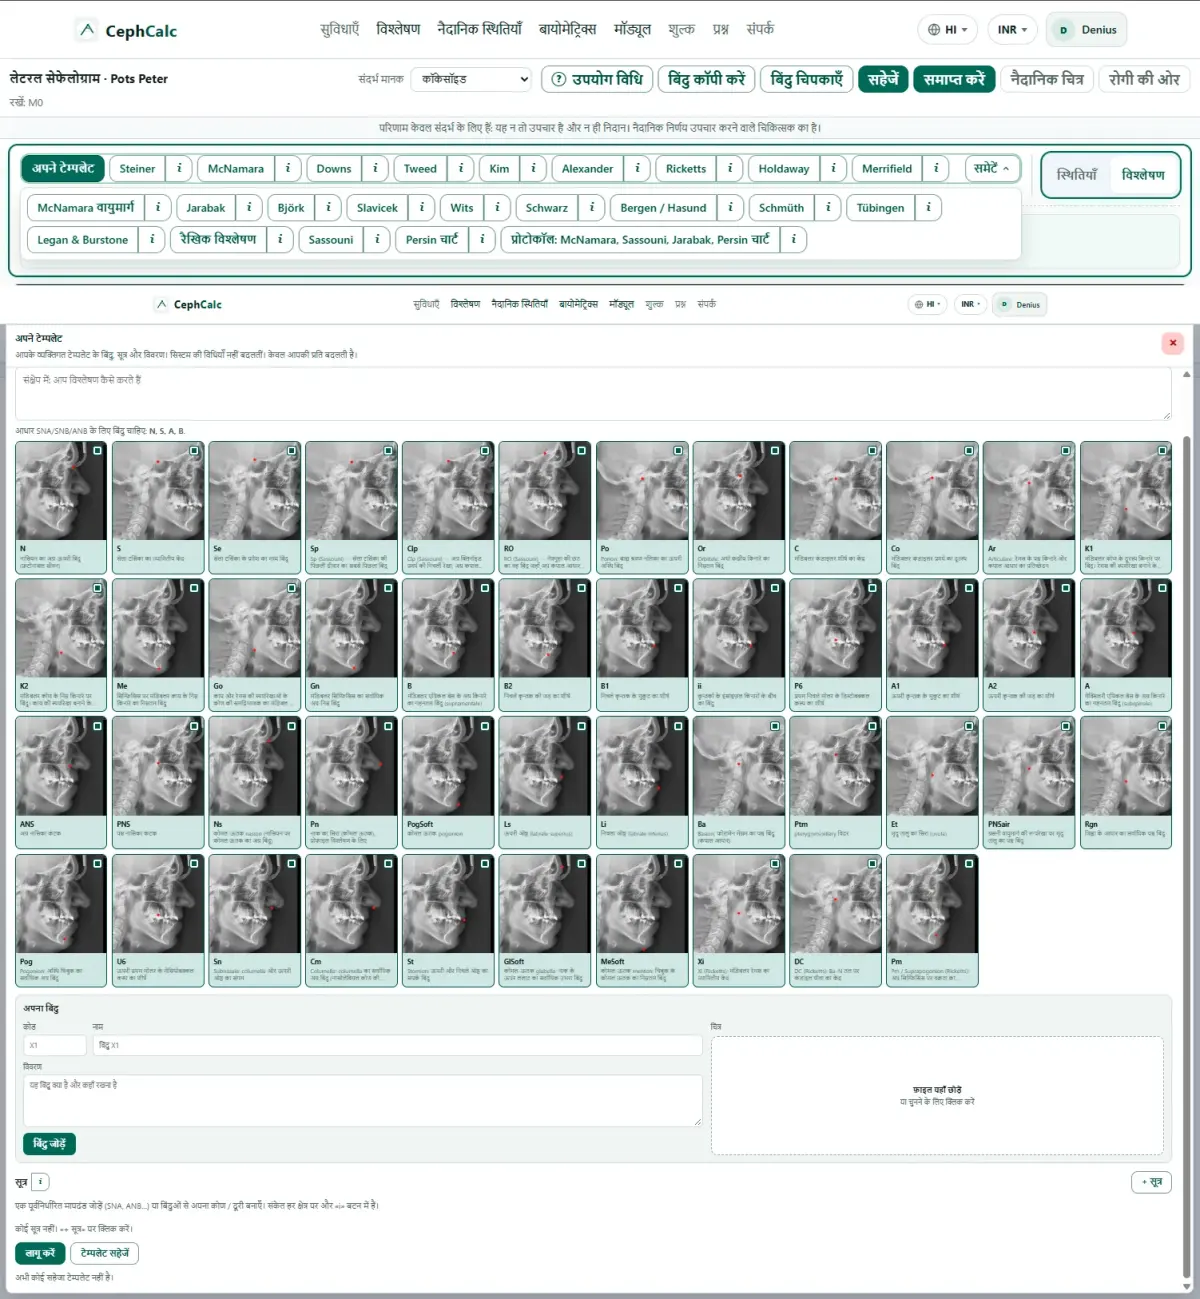Select checkbox on the Po point card
The height and width of the screenshot is (1299, 1200).
678,451
